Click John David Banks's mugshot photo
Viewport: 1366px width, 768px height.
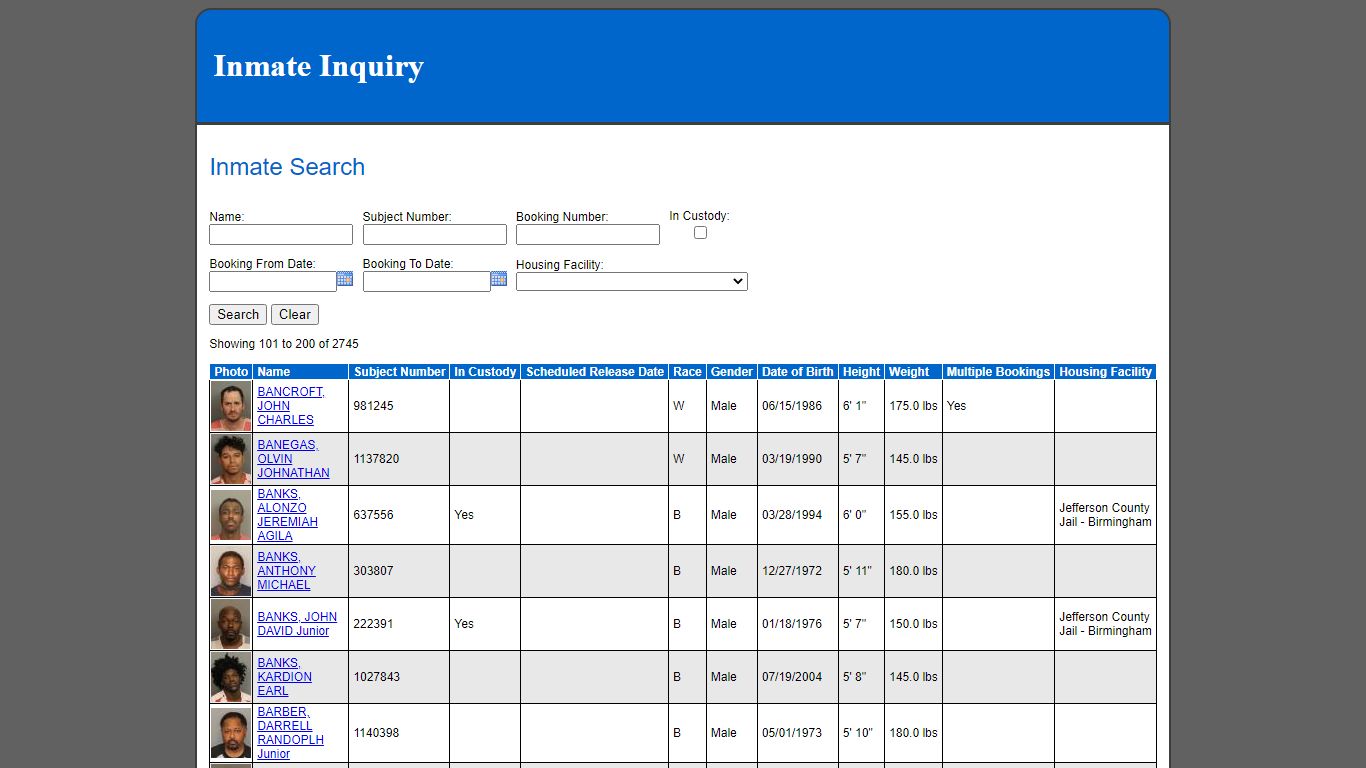(231, 624)
